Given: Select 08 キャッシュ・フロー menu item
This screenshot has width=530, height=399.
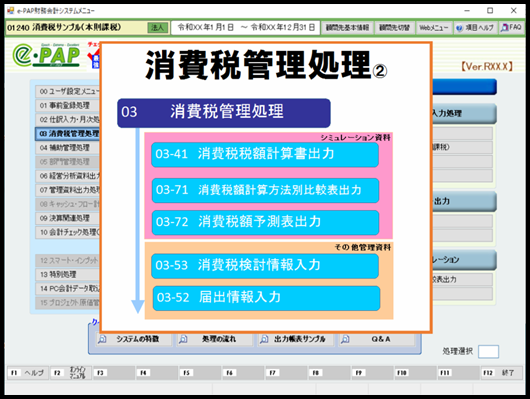Looking at the screenshot, I should (x=68, y=204).
